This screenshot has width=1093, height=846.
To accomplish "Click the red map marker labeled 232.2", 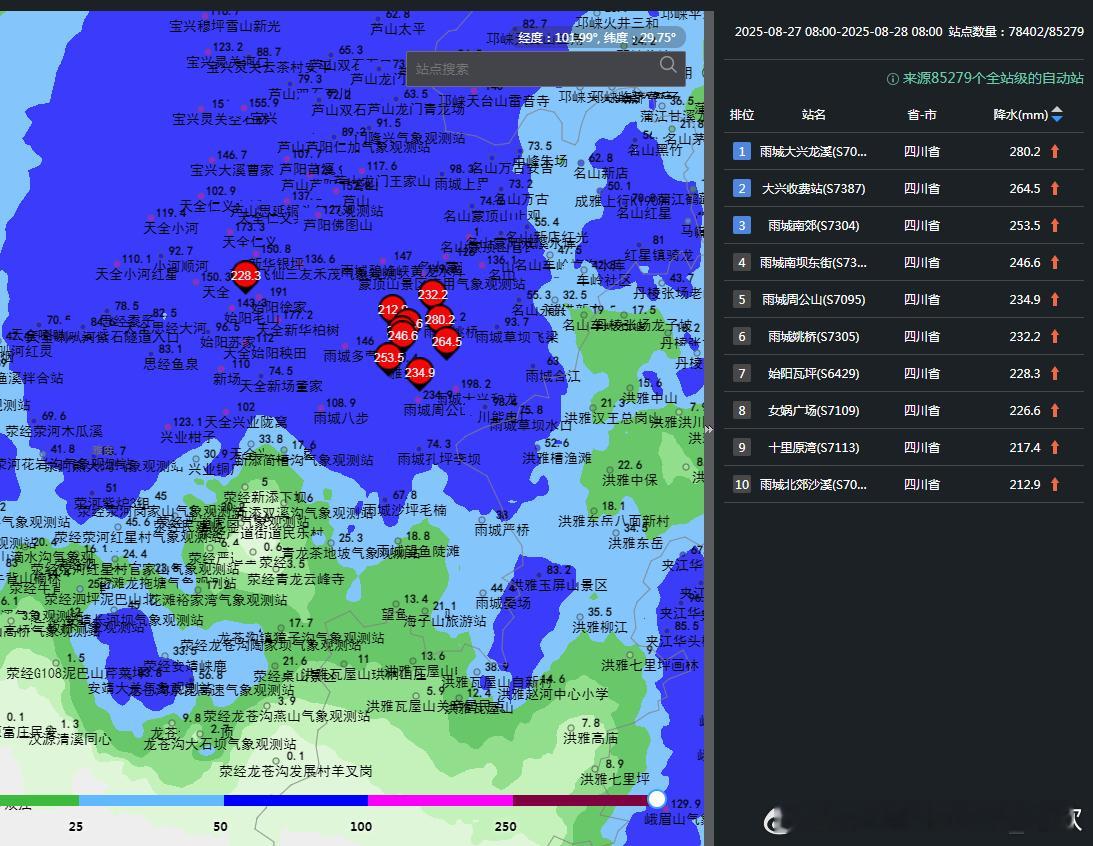I will pyautogui.click(x=432, y=295).
